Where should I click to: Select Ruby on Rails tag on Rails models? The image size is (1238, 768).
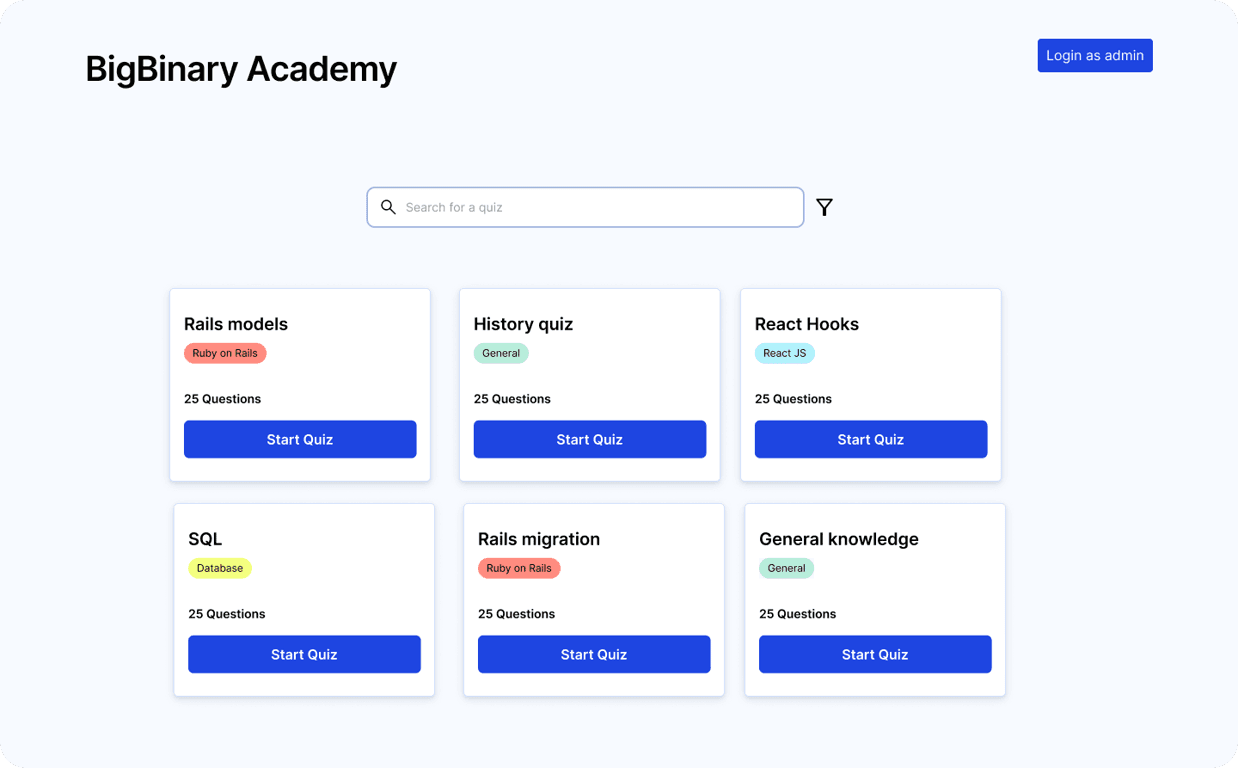(x=225, y=353)
